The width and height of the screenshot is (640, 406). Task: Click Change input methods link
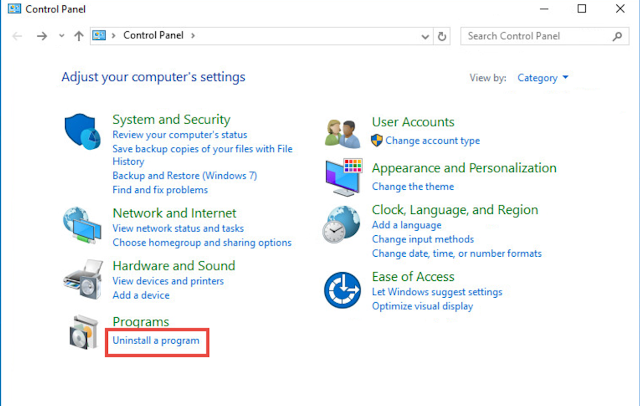pos(423,239)
